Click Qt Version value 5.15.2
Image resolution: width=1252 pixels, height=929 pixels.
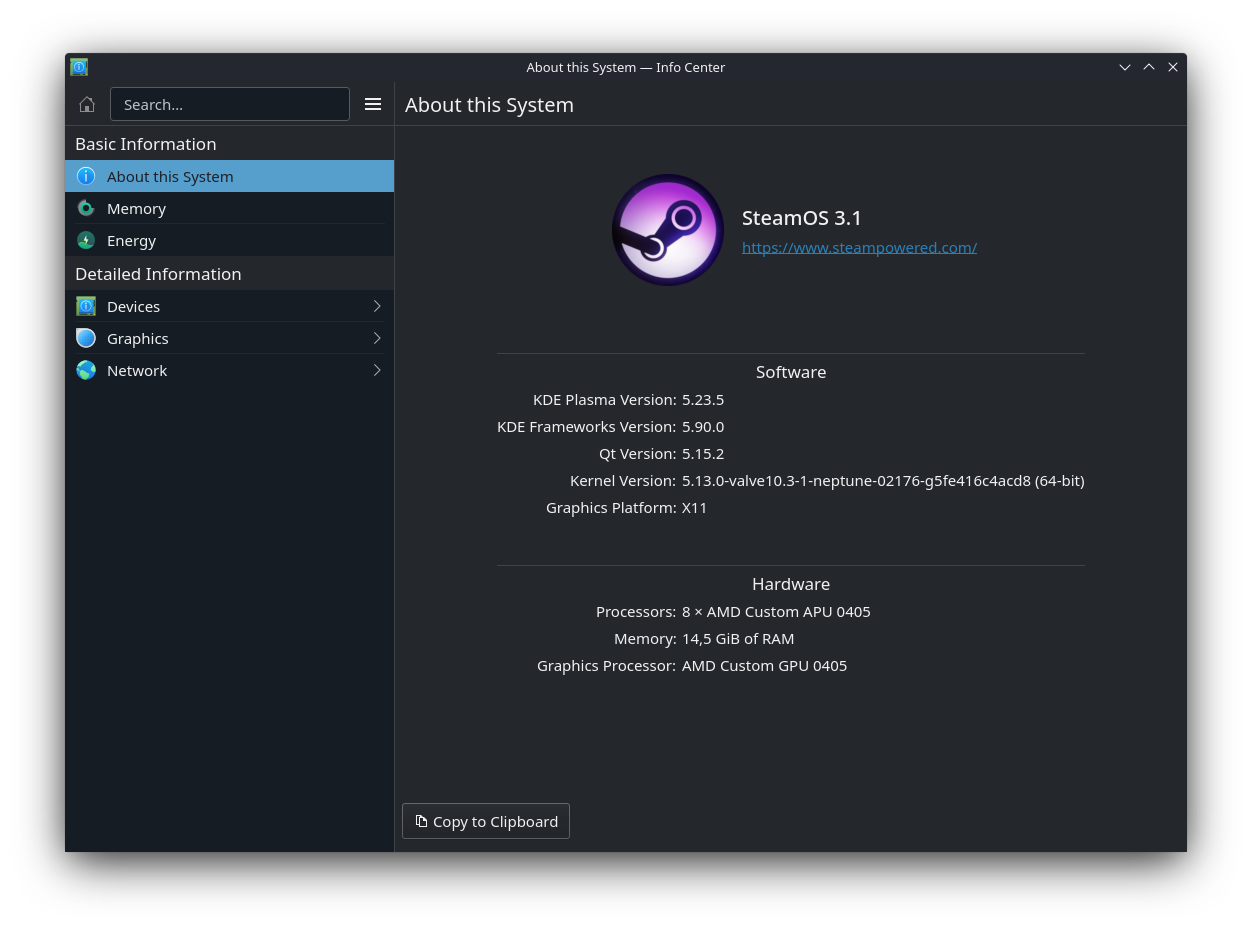pyautogui.click(x=703, y=453)
